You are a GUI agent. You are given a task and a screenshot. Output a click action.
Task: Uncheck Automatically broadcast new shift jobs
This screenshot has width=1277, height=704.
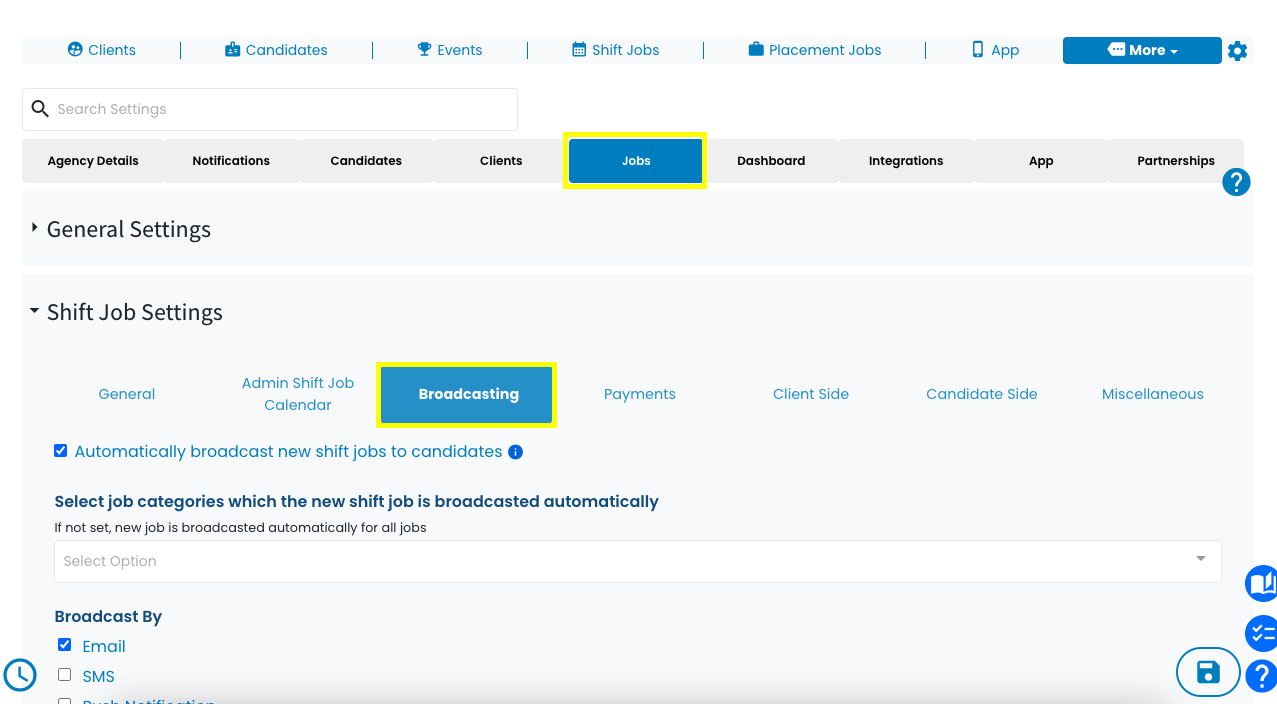point(61,451)
